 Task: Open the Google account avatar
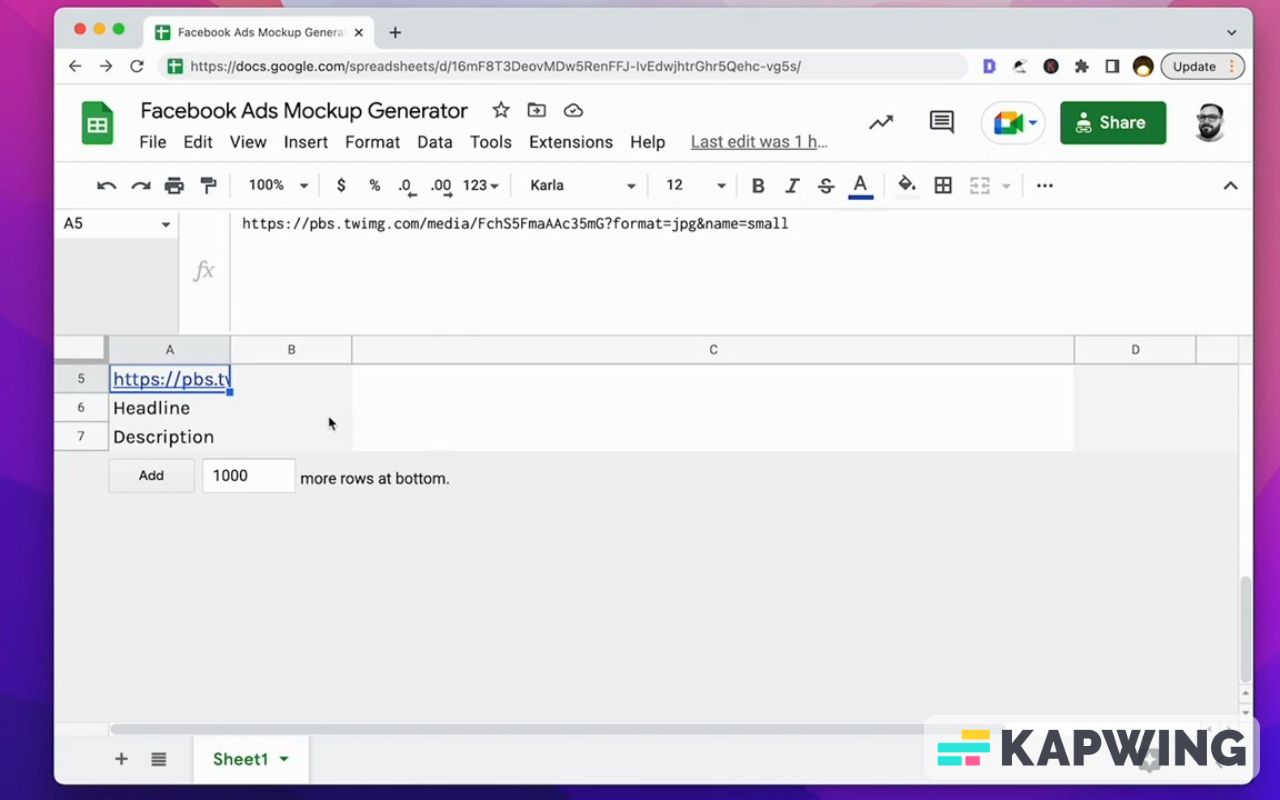pos(1210,122)
